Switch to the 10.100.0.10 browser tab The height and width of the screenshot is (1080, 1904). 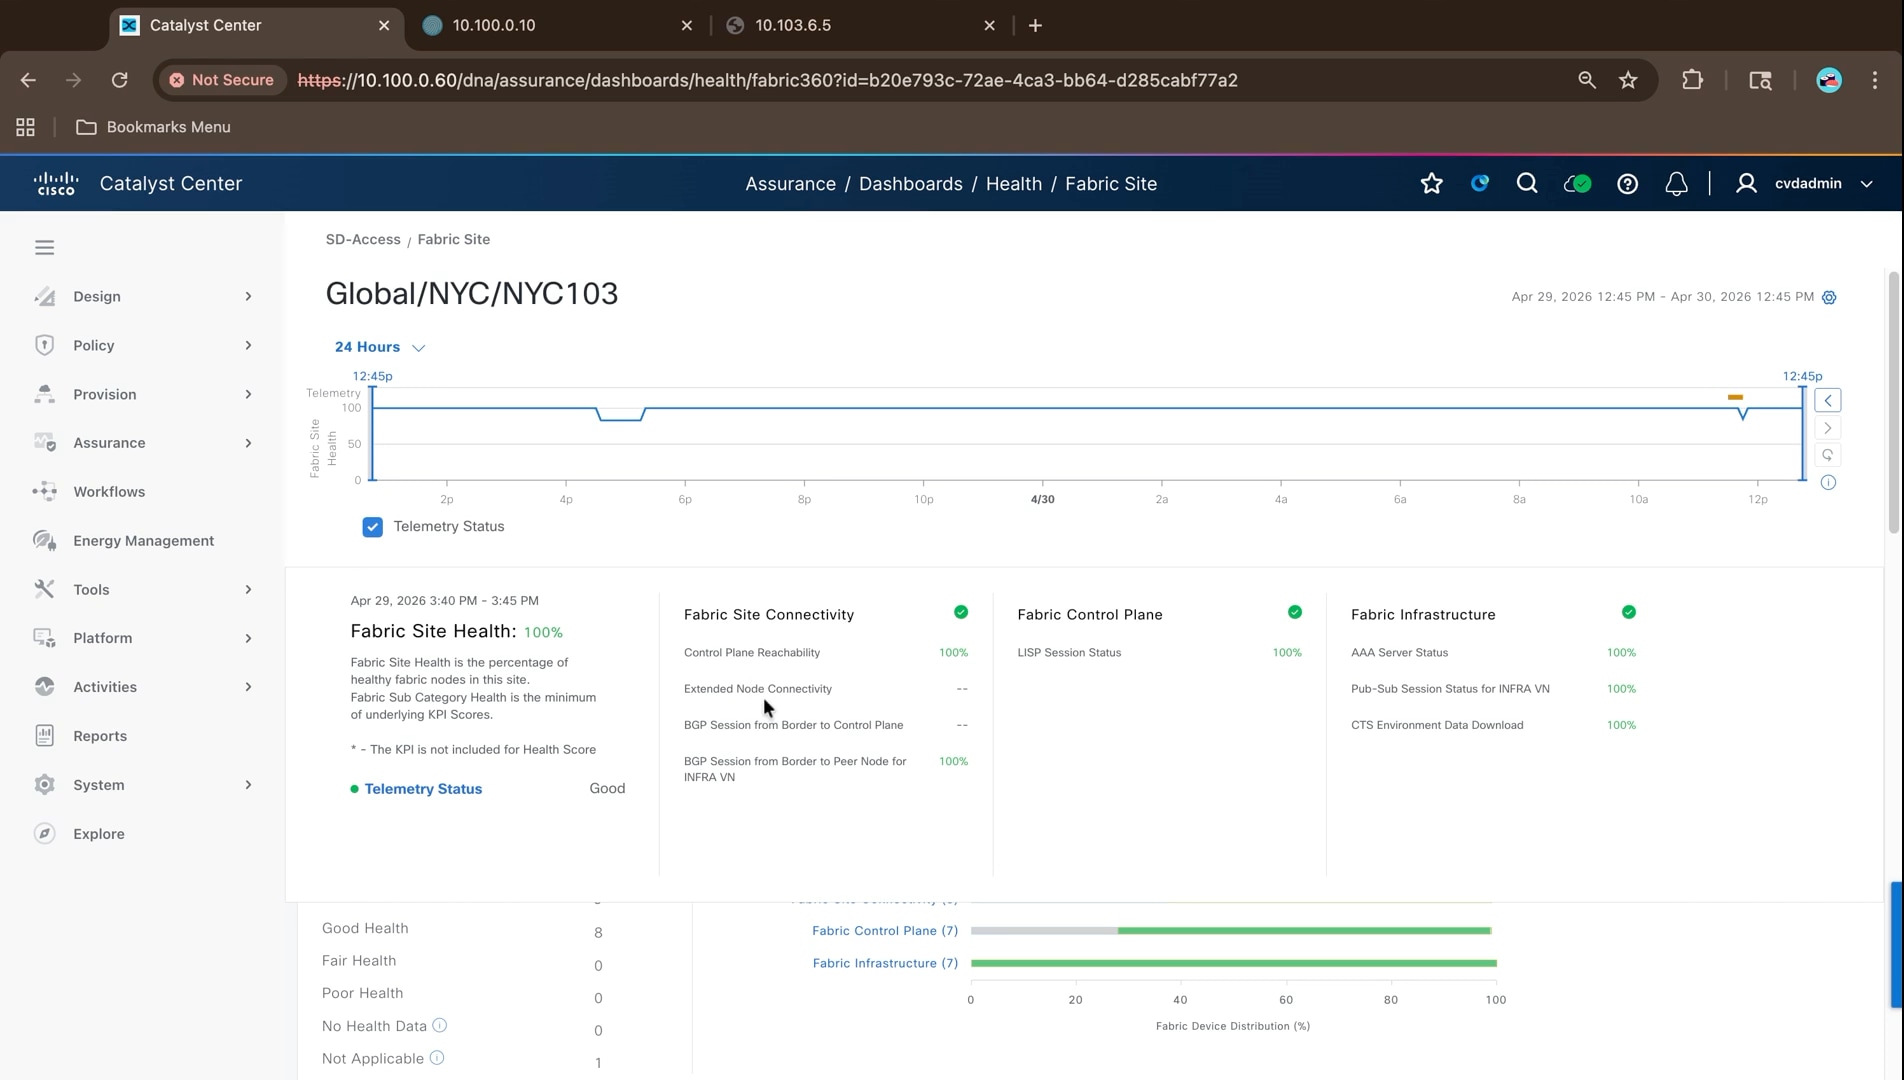pos(558,25)
